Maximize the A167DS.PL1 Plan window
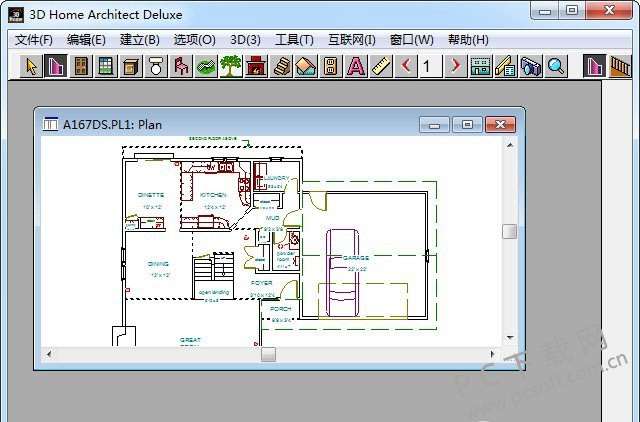Image resolution: width=640 pixels, height=422 pixels. (x=467, y=124)
